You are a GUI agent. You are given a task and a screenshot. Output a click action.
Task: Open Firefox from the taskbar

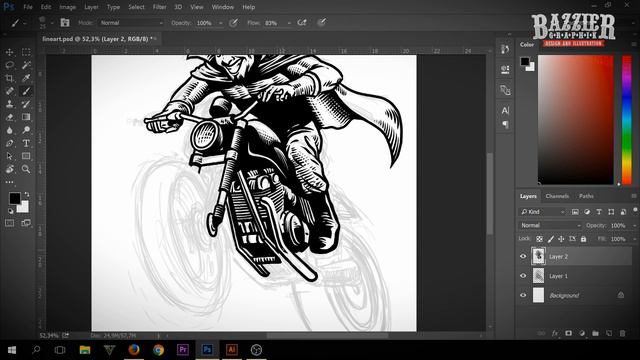[x=134, y=350]
